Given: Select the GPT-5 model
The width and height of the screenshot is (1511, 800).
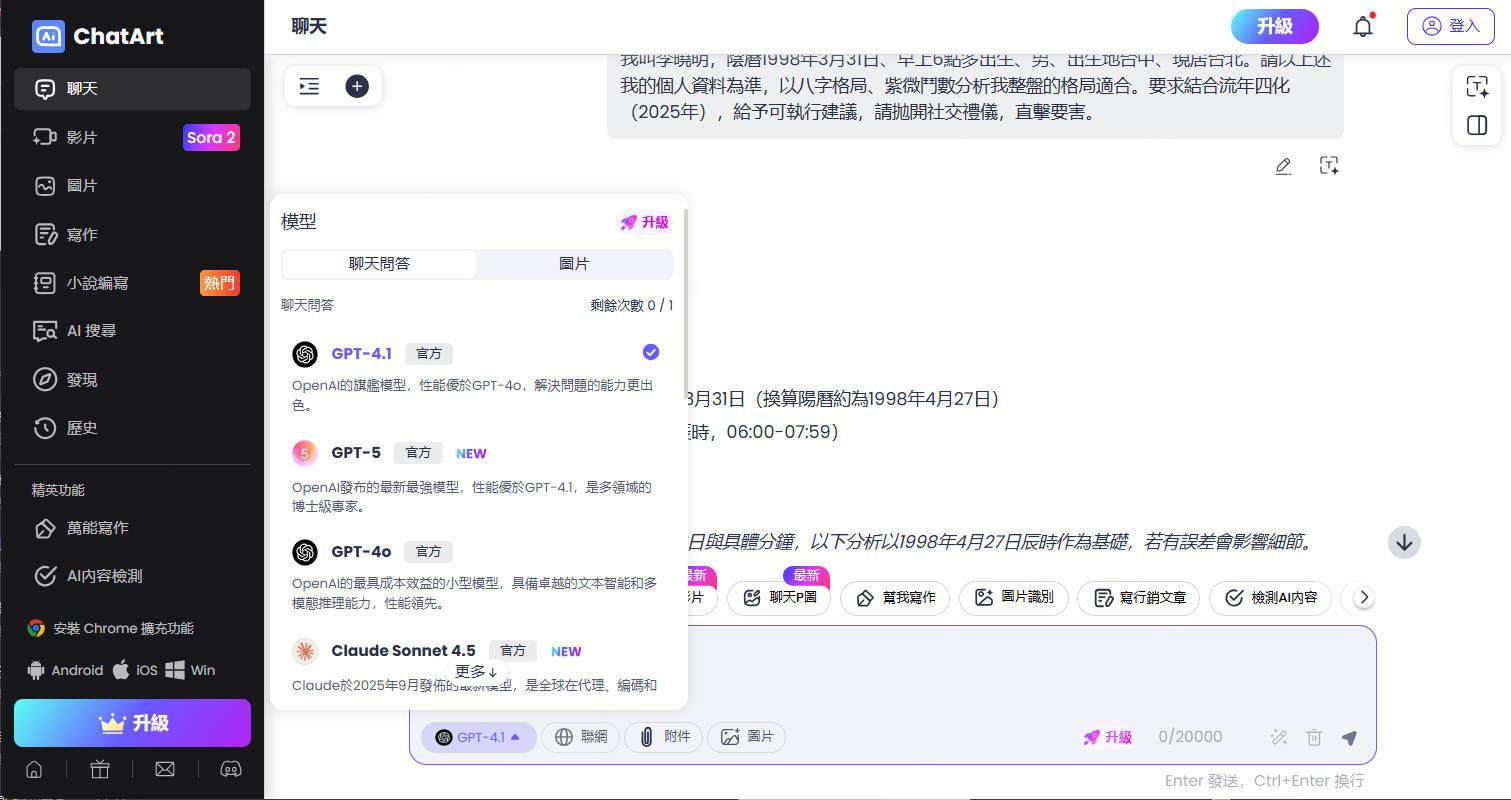Looking at the screenshot, I should click(362, 452).
